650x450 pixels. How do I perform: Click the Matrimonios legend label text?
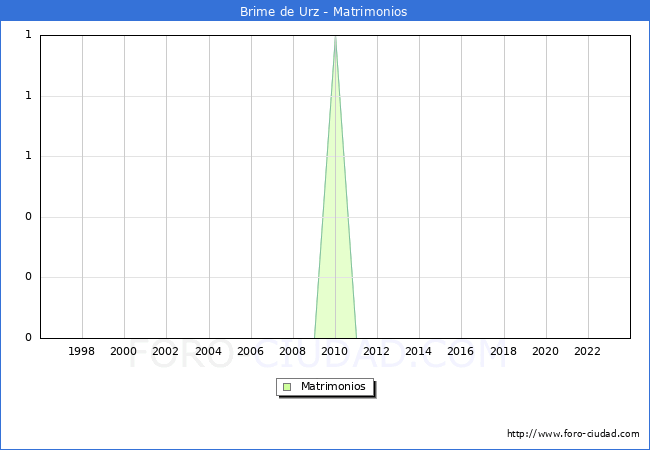[x=334, y=387]
